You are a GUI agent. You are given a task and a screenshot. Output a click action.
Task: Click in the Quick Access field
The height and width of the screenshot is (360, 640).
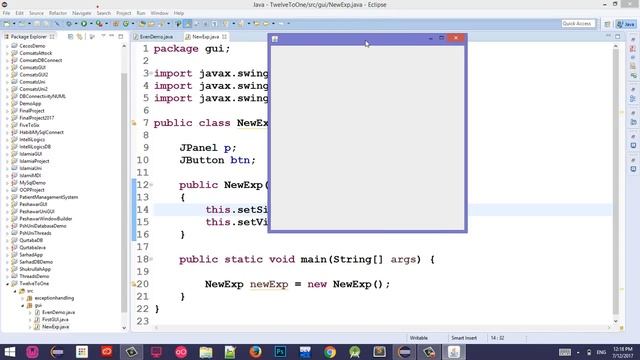[578, 24]
